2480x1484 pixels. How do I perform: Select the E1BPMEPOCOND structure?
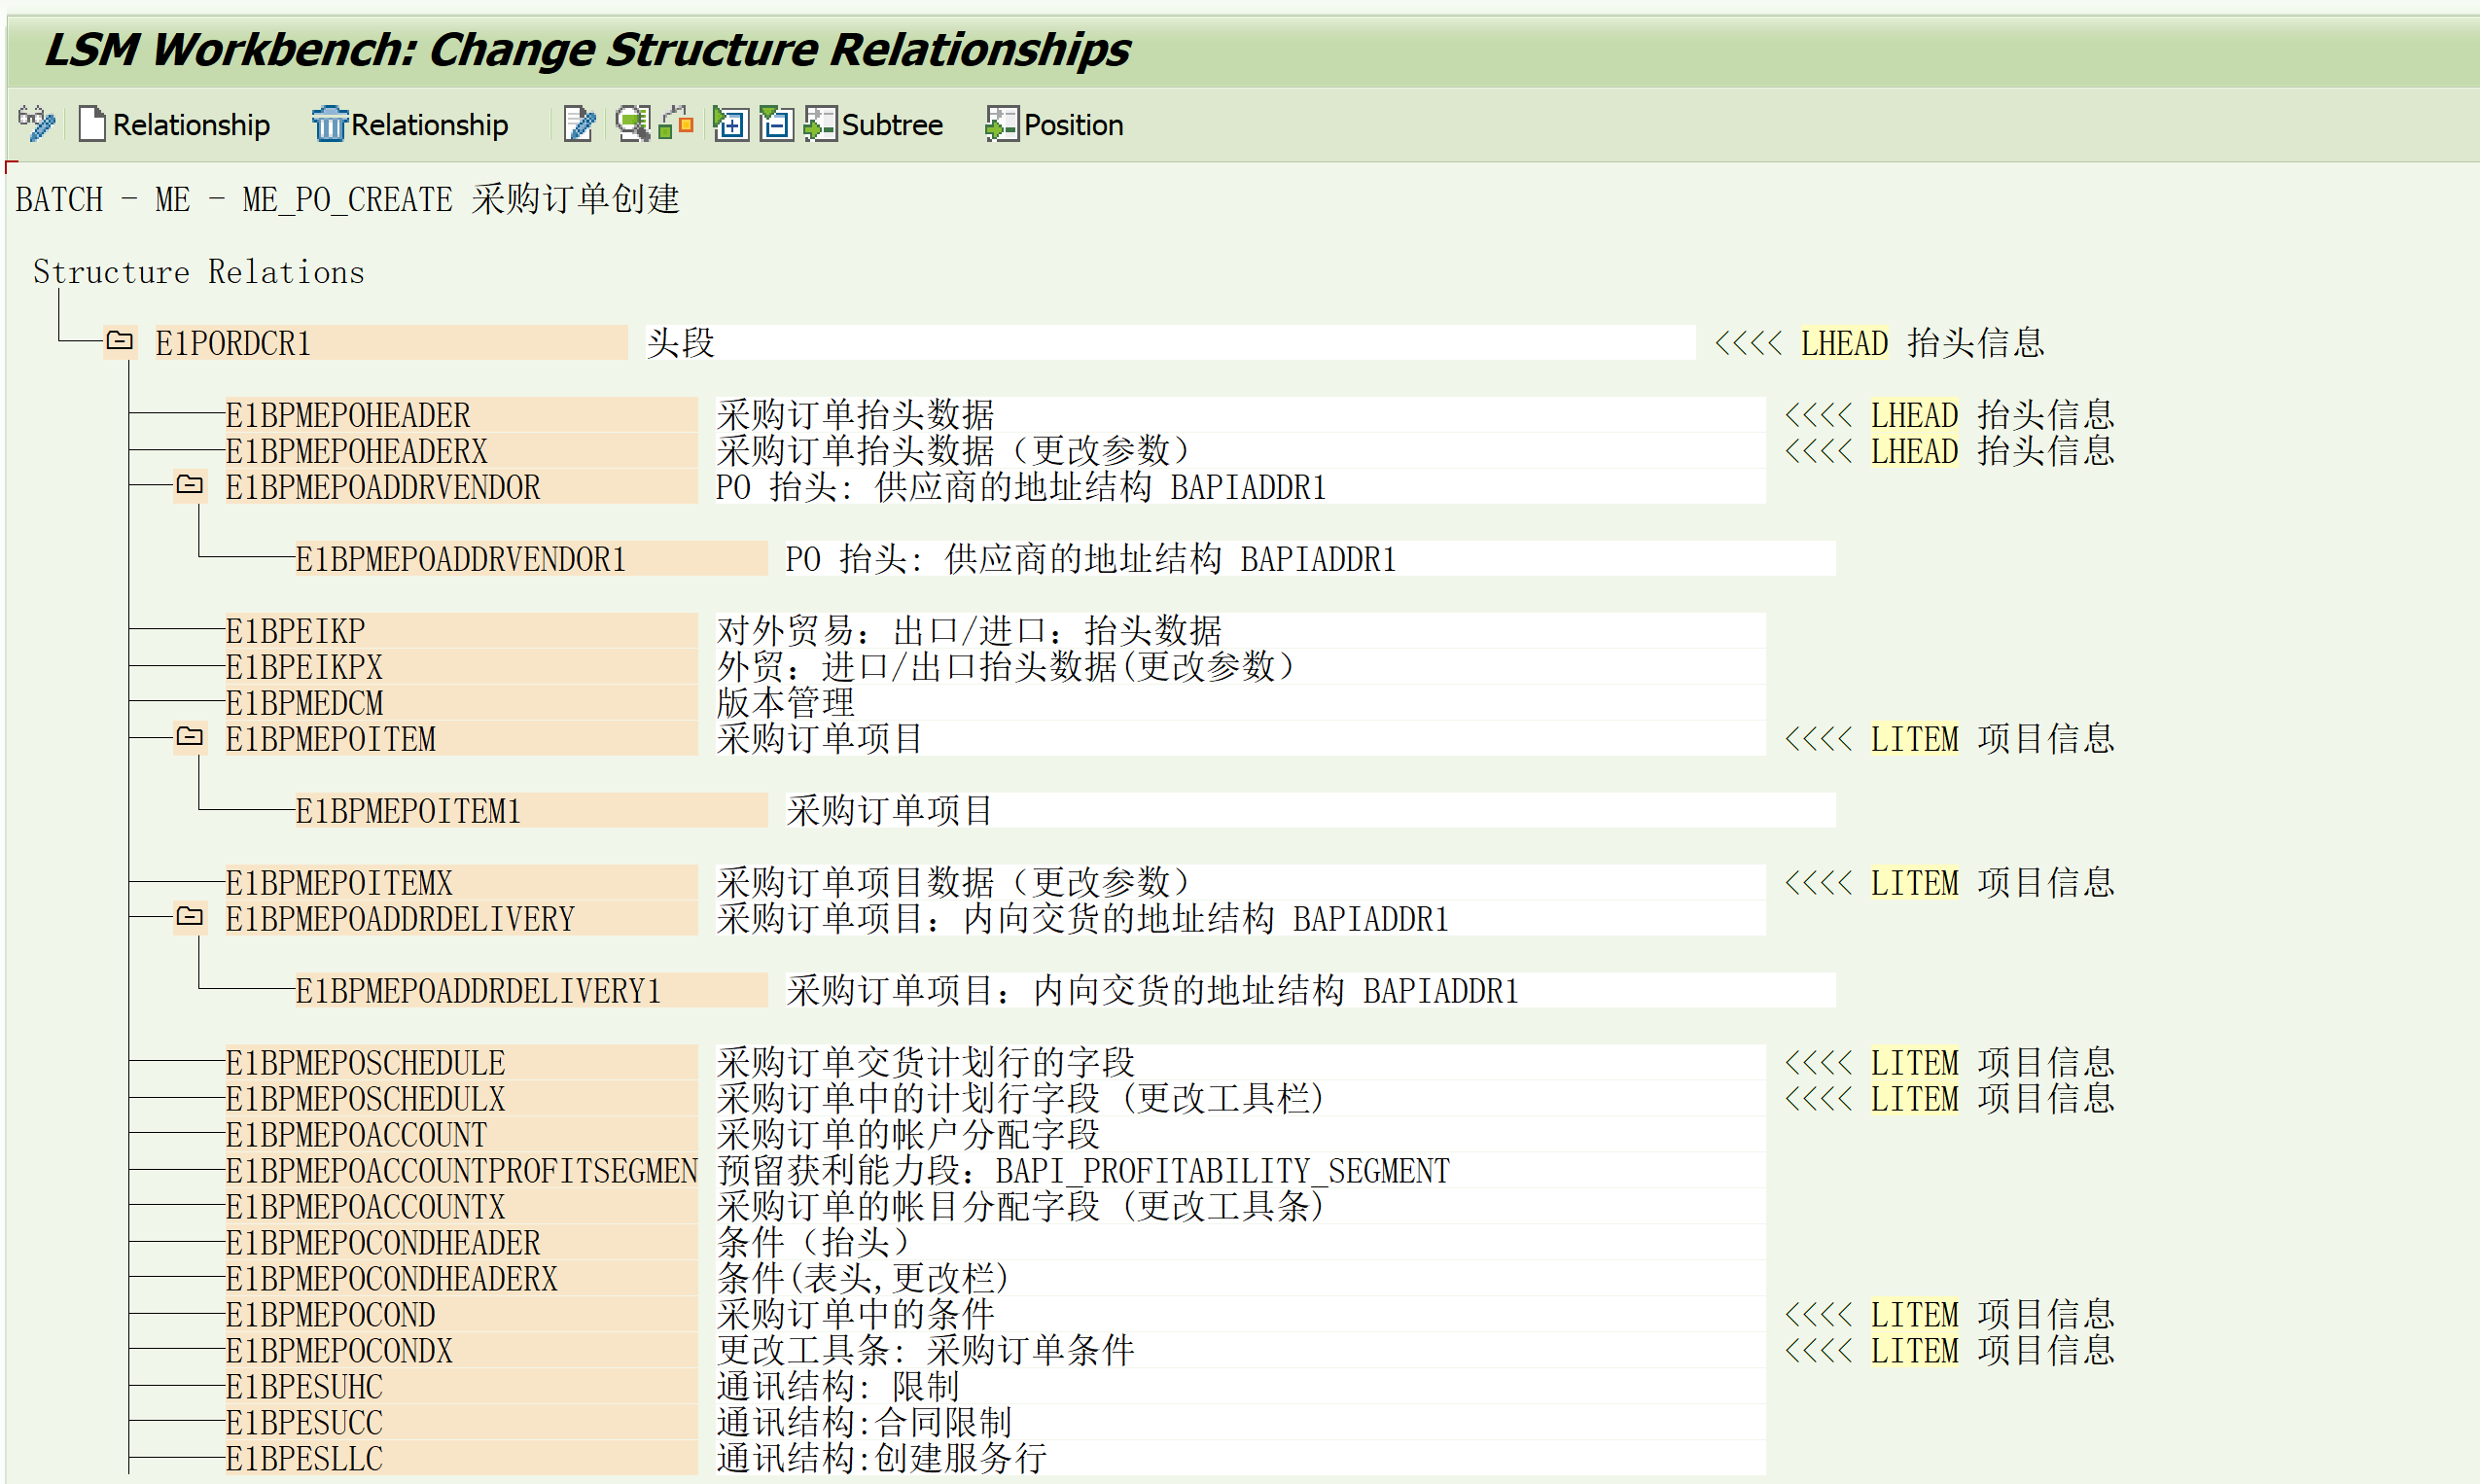330,1314
